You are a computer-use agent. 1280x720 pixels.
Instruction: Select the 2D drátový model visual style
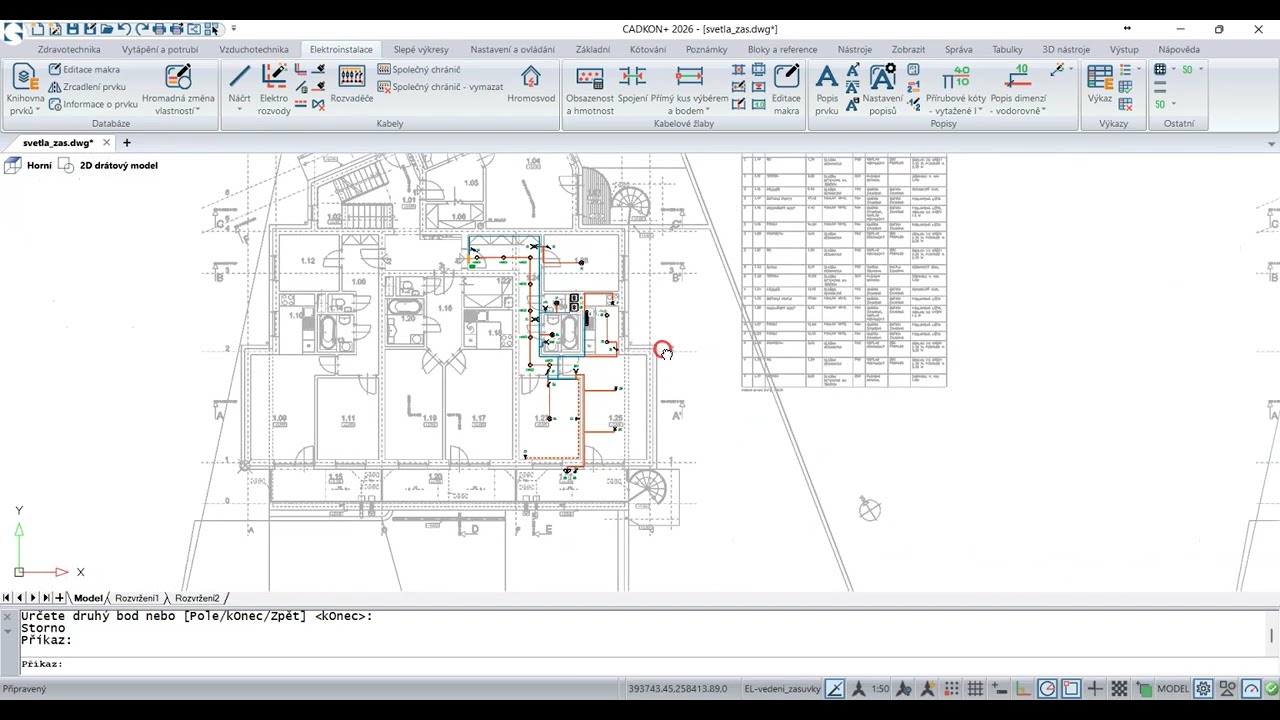pos(118,165)
